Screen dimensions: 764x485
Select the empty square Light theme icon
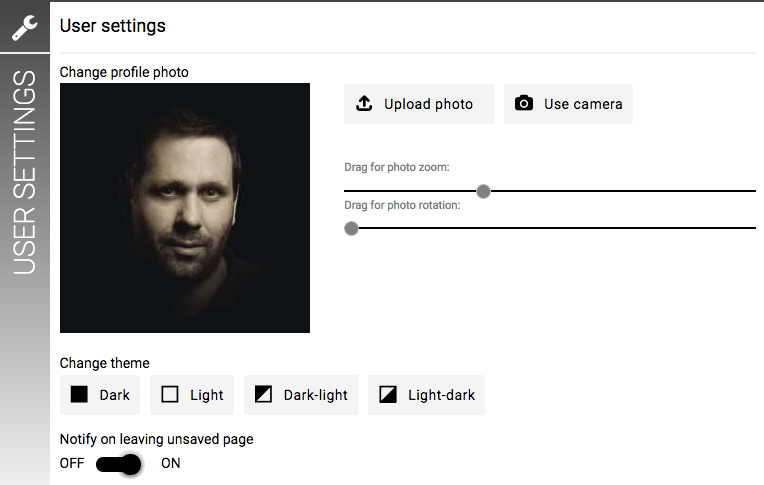click(170, 394)
